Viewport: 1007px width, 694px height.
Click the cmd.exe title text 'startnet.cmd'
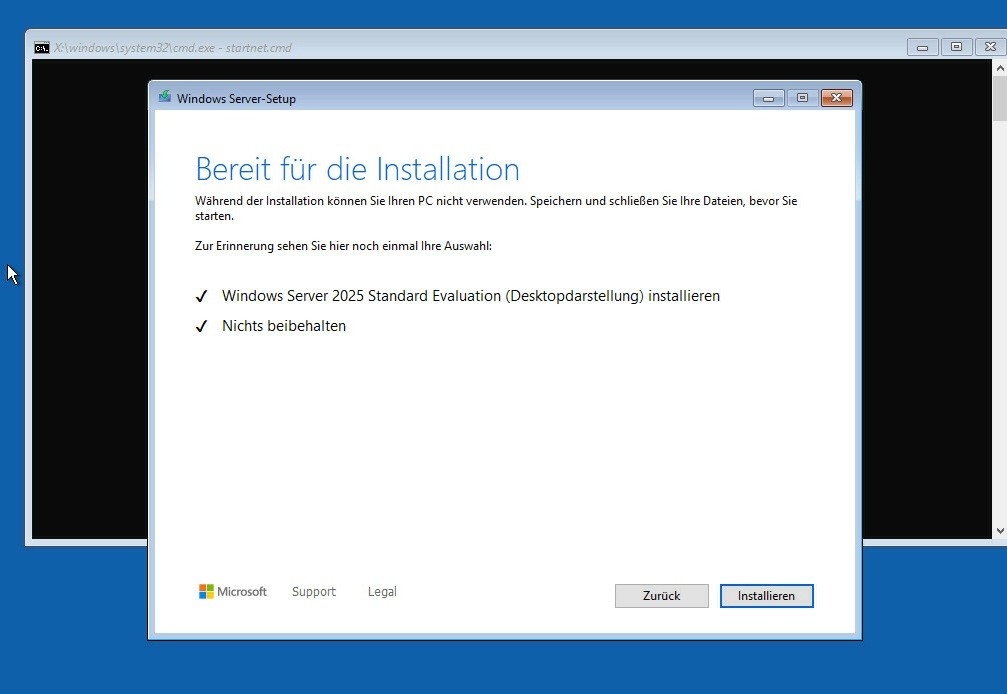[259, 48]
